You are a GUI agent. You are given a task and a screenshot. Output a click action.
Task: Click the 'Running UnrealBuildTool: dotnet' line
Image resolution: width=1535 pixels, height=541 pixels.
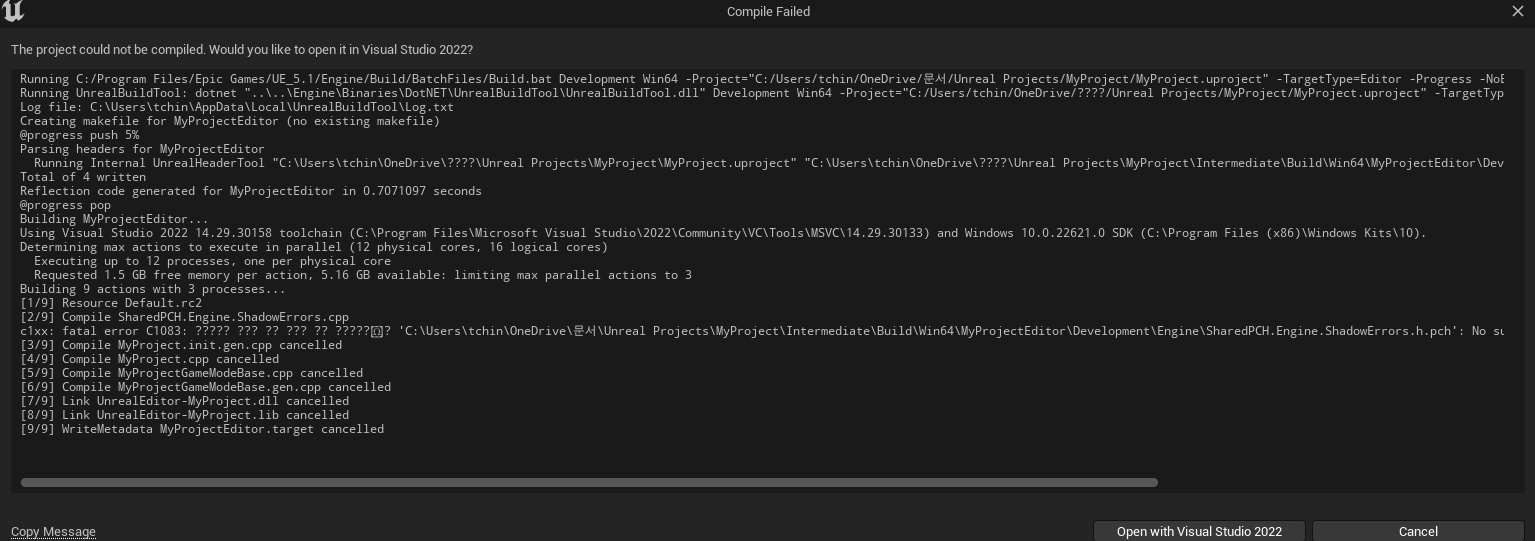click(762, 93)
